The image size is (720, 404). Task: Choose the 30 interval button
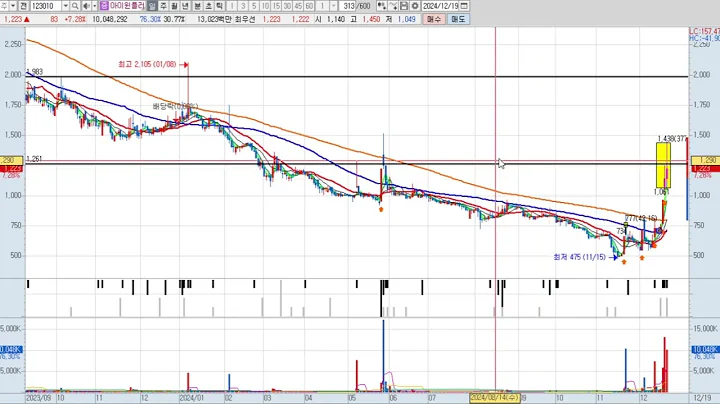pyautogui.click(x=287, y=6)
